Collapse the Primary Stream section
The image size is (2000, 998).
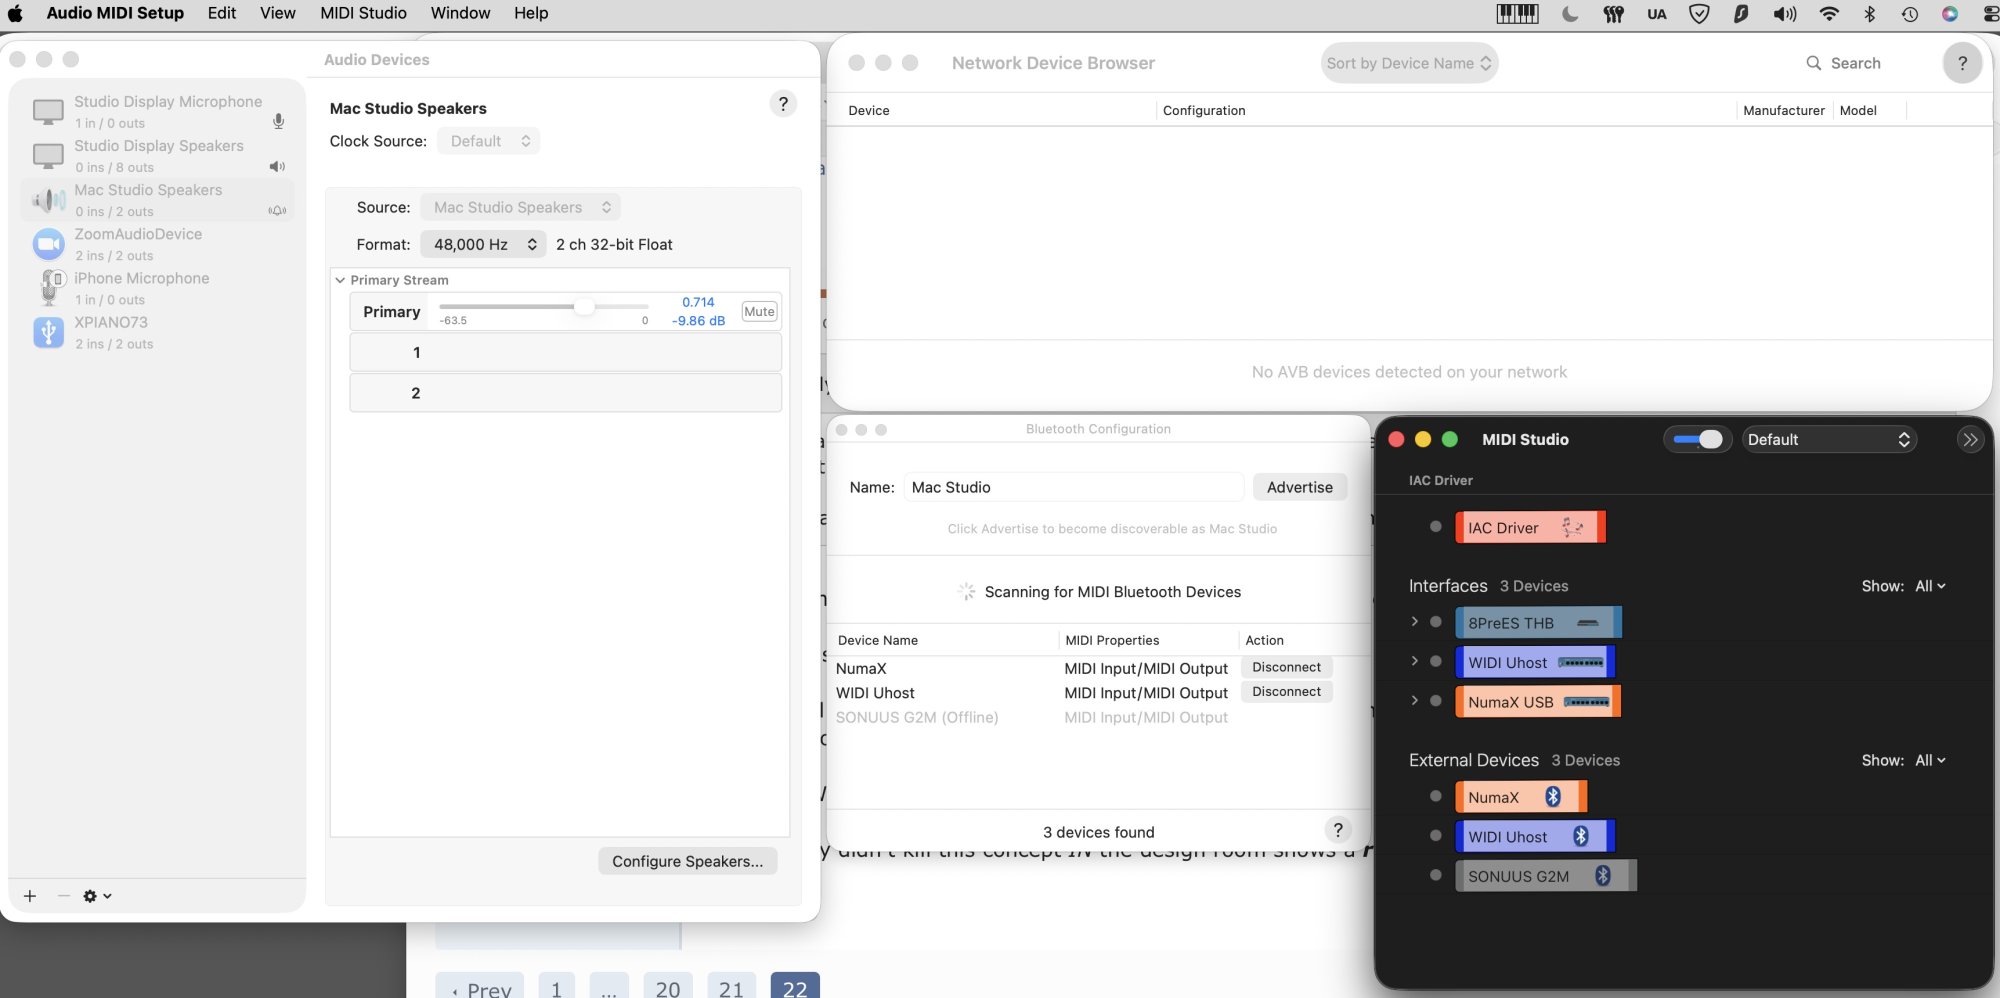[340, 280]
